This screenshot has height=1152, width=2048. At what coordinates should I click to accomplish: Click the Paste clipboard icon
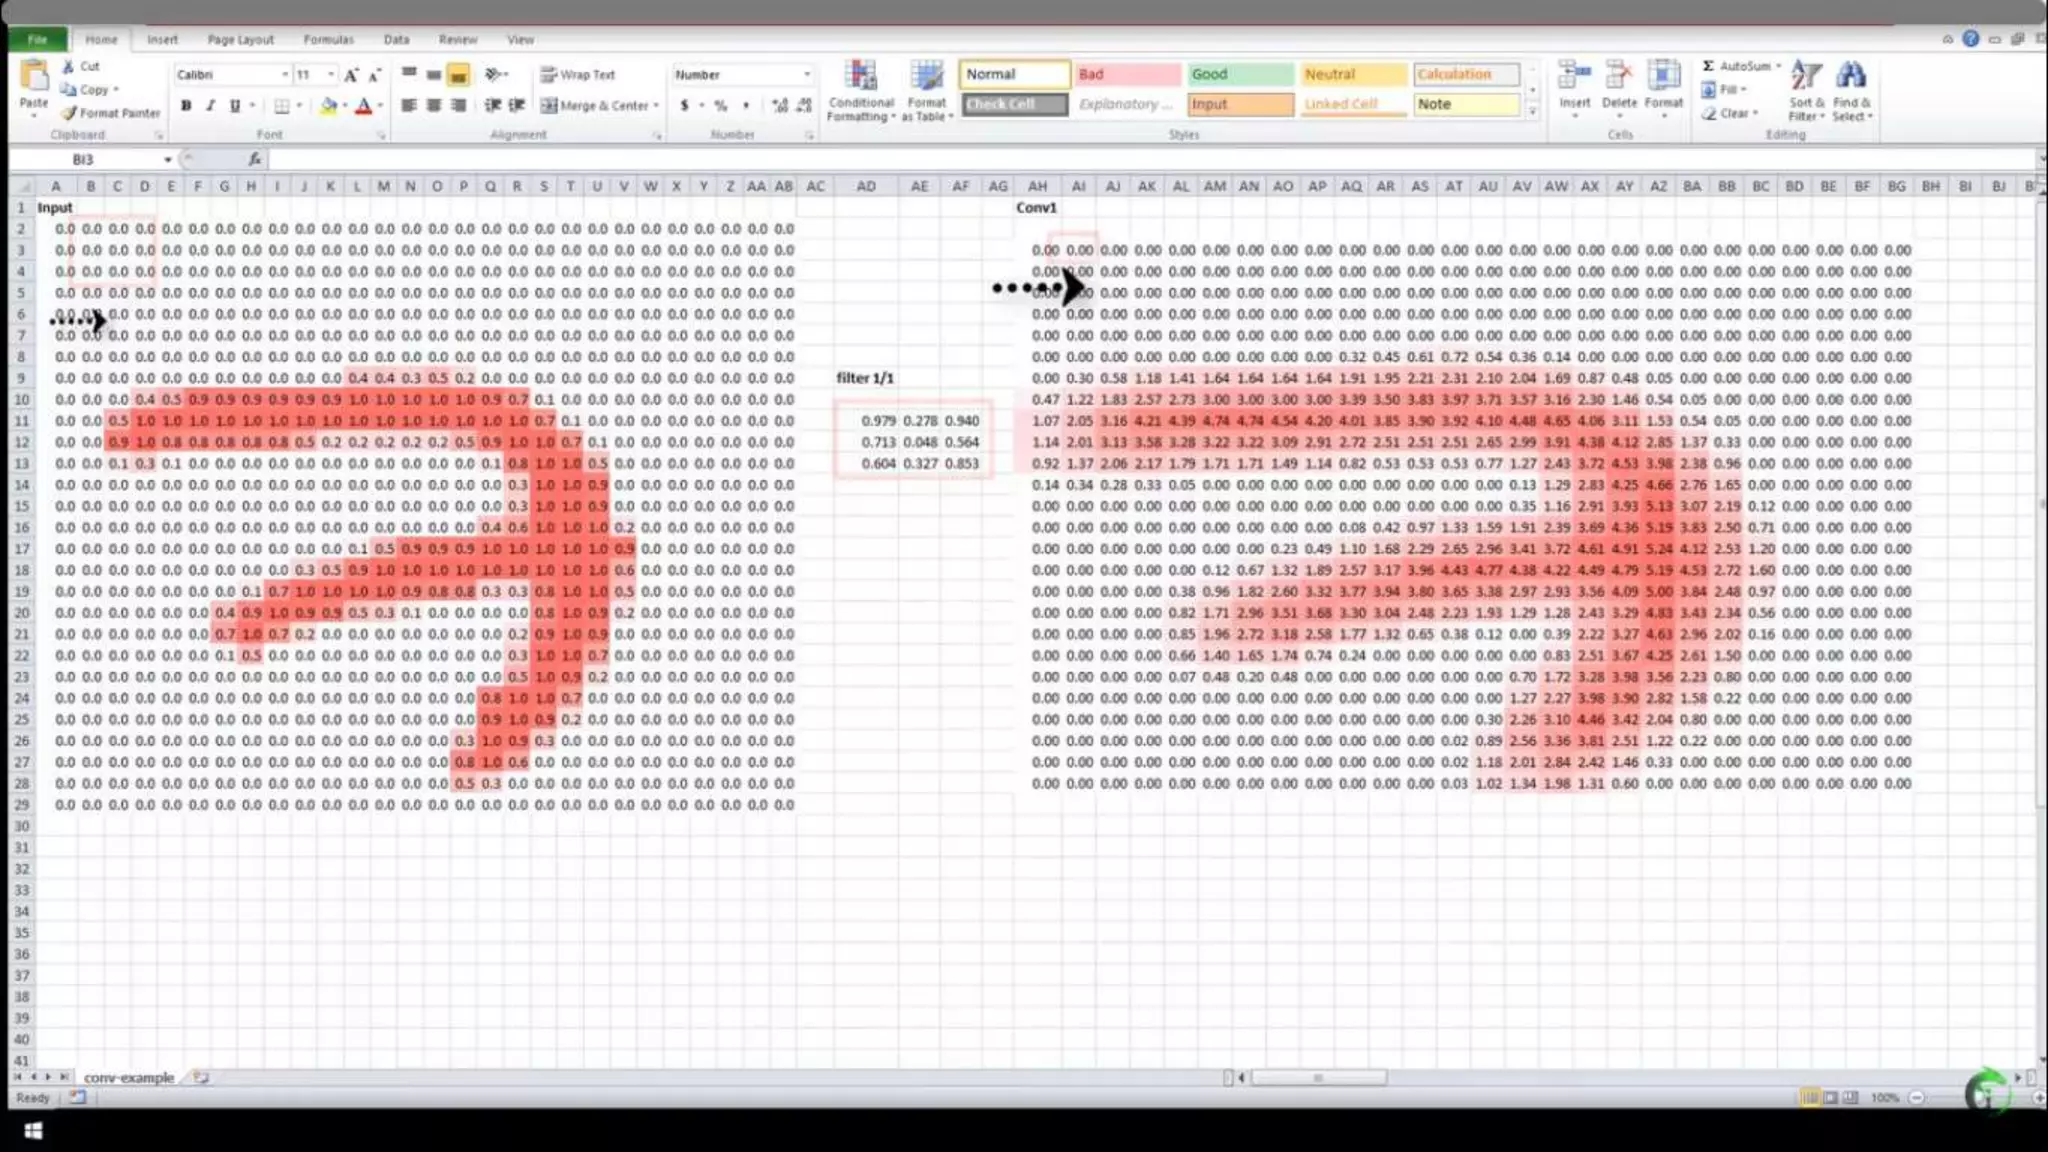pos(34,76)
